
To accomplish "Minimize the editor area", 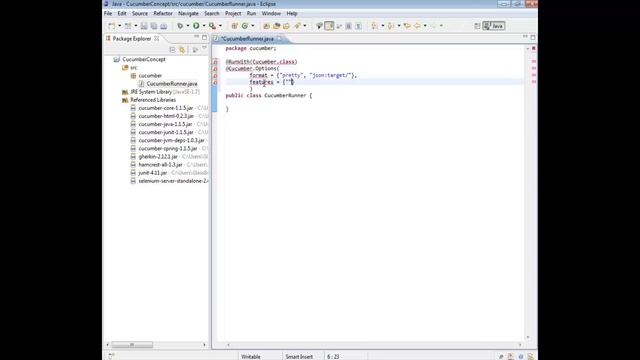I will coord(525,37).
